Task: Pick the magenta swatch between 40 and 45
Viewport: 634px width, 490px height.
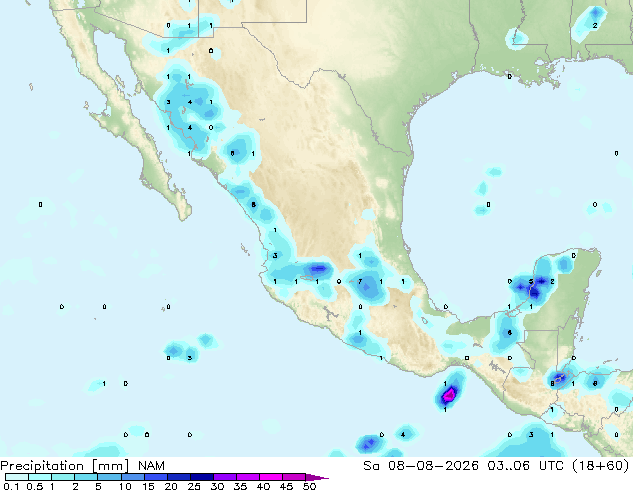Action: (271, 477)
